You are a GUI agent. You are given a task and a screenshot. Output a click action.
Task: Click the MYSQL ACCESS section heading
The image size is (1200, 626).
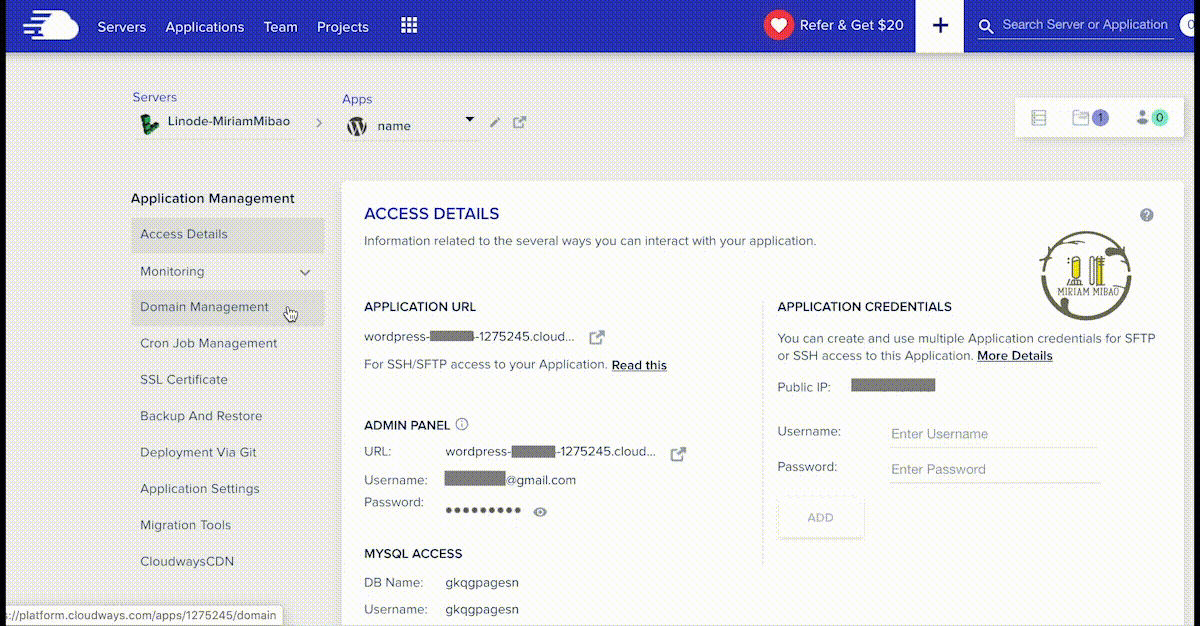413,554
